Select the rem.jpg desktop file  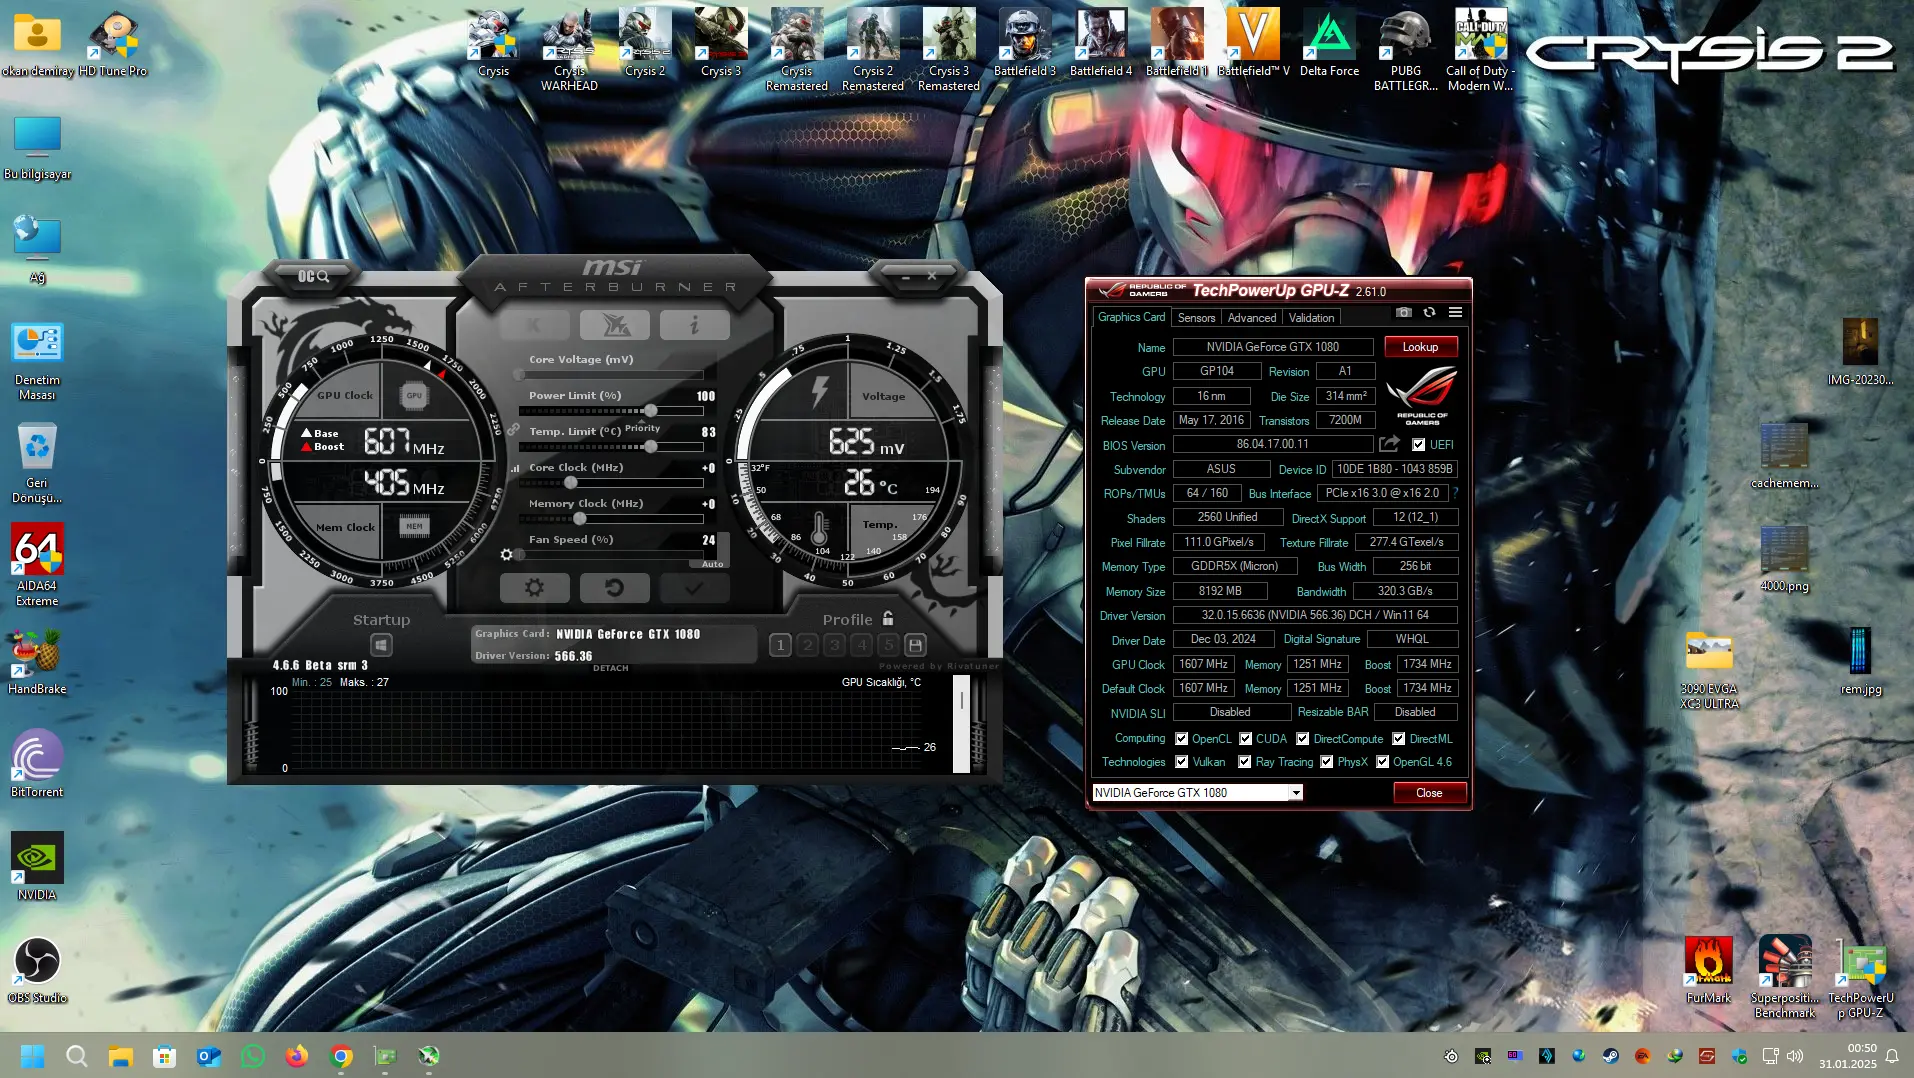(1860, 661)
